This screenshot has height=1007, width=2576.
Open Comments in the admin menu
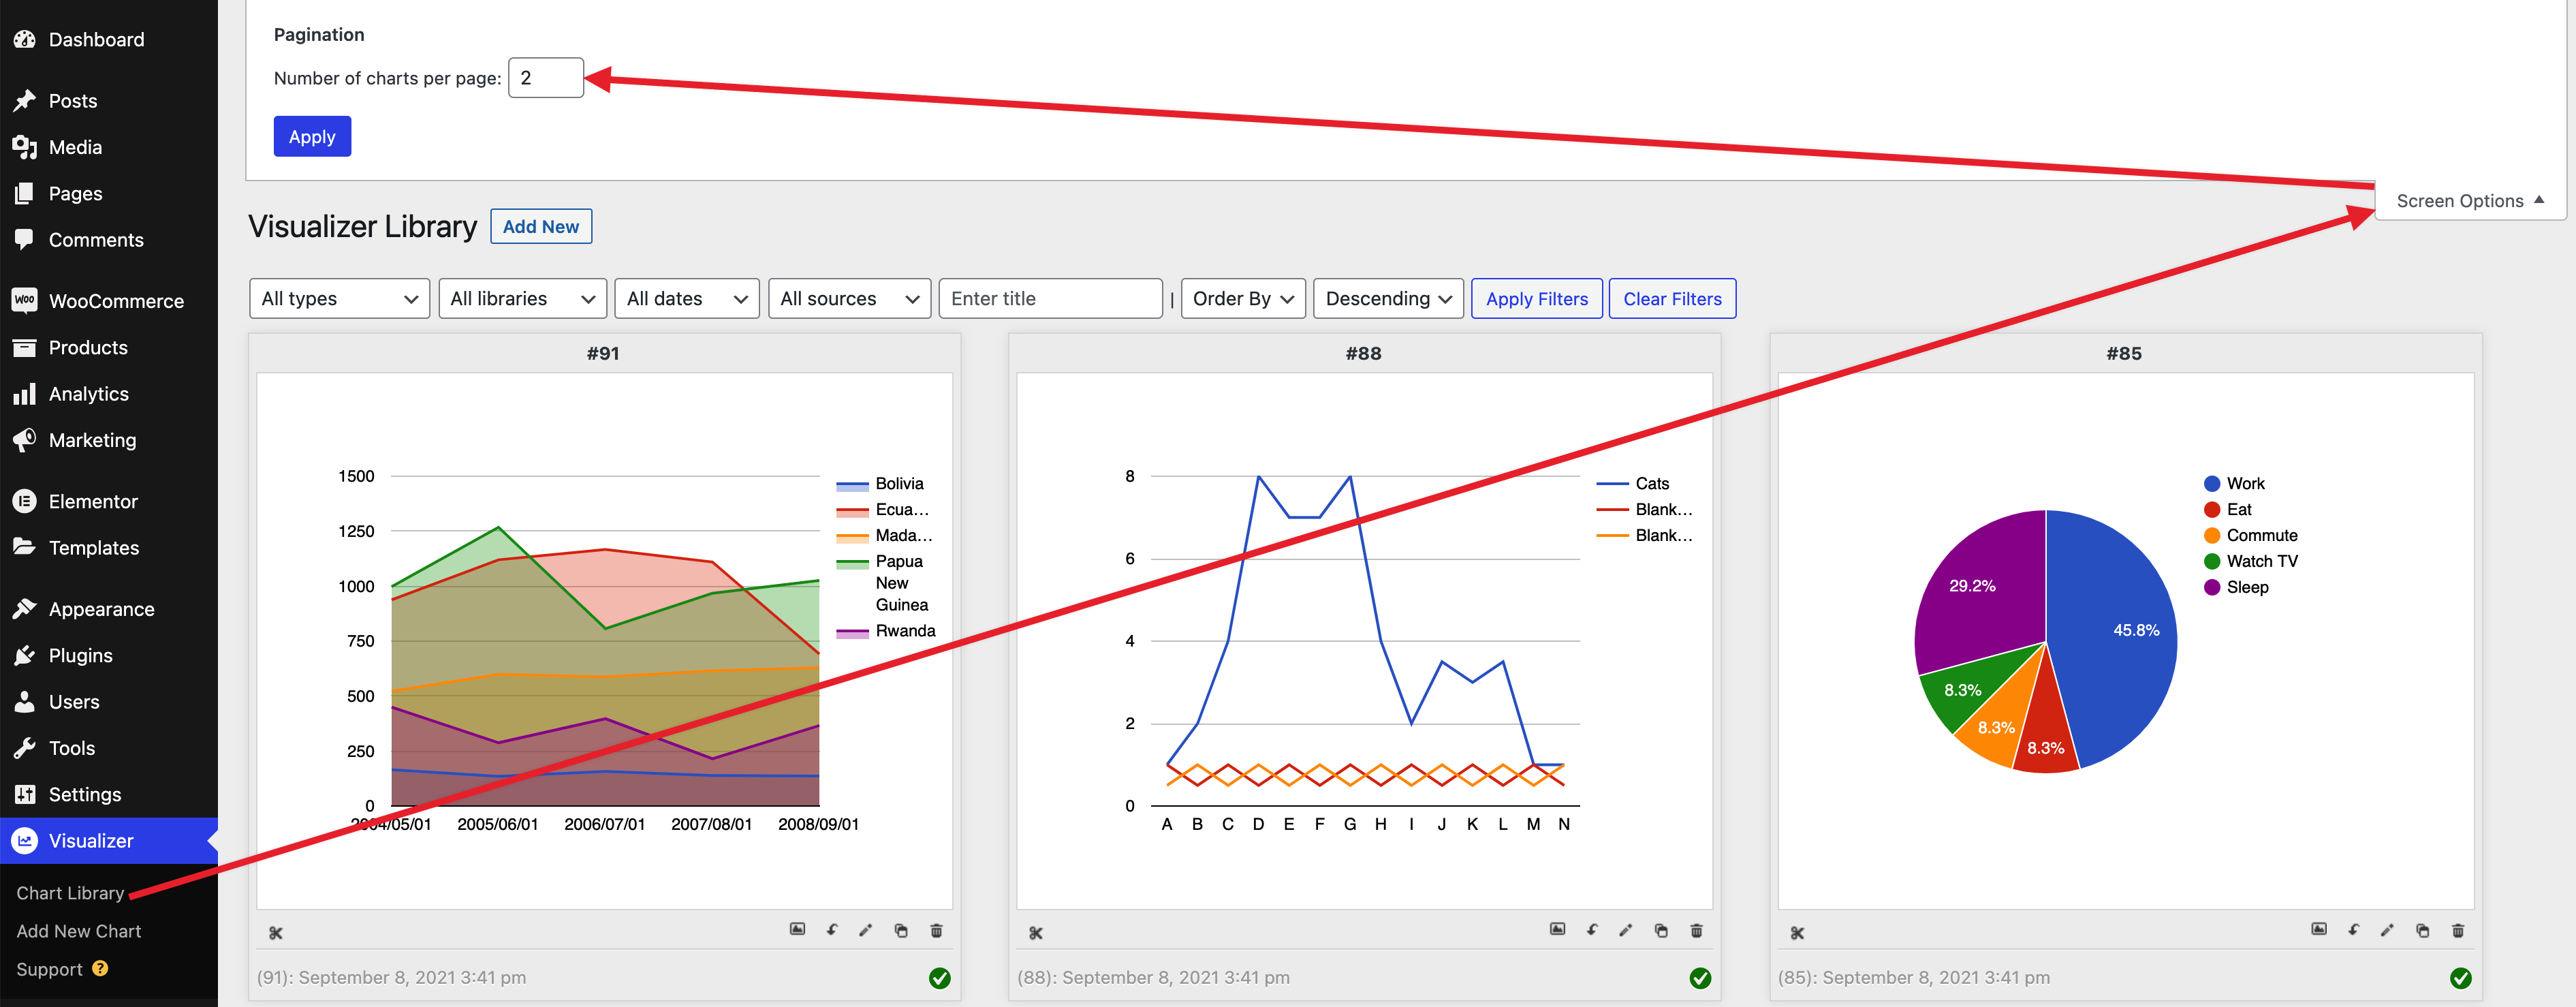(x=109, y=240)
